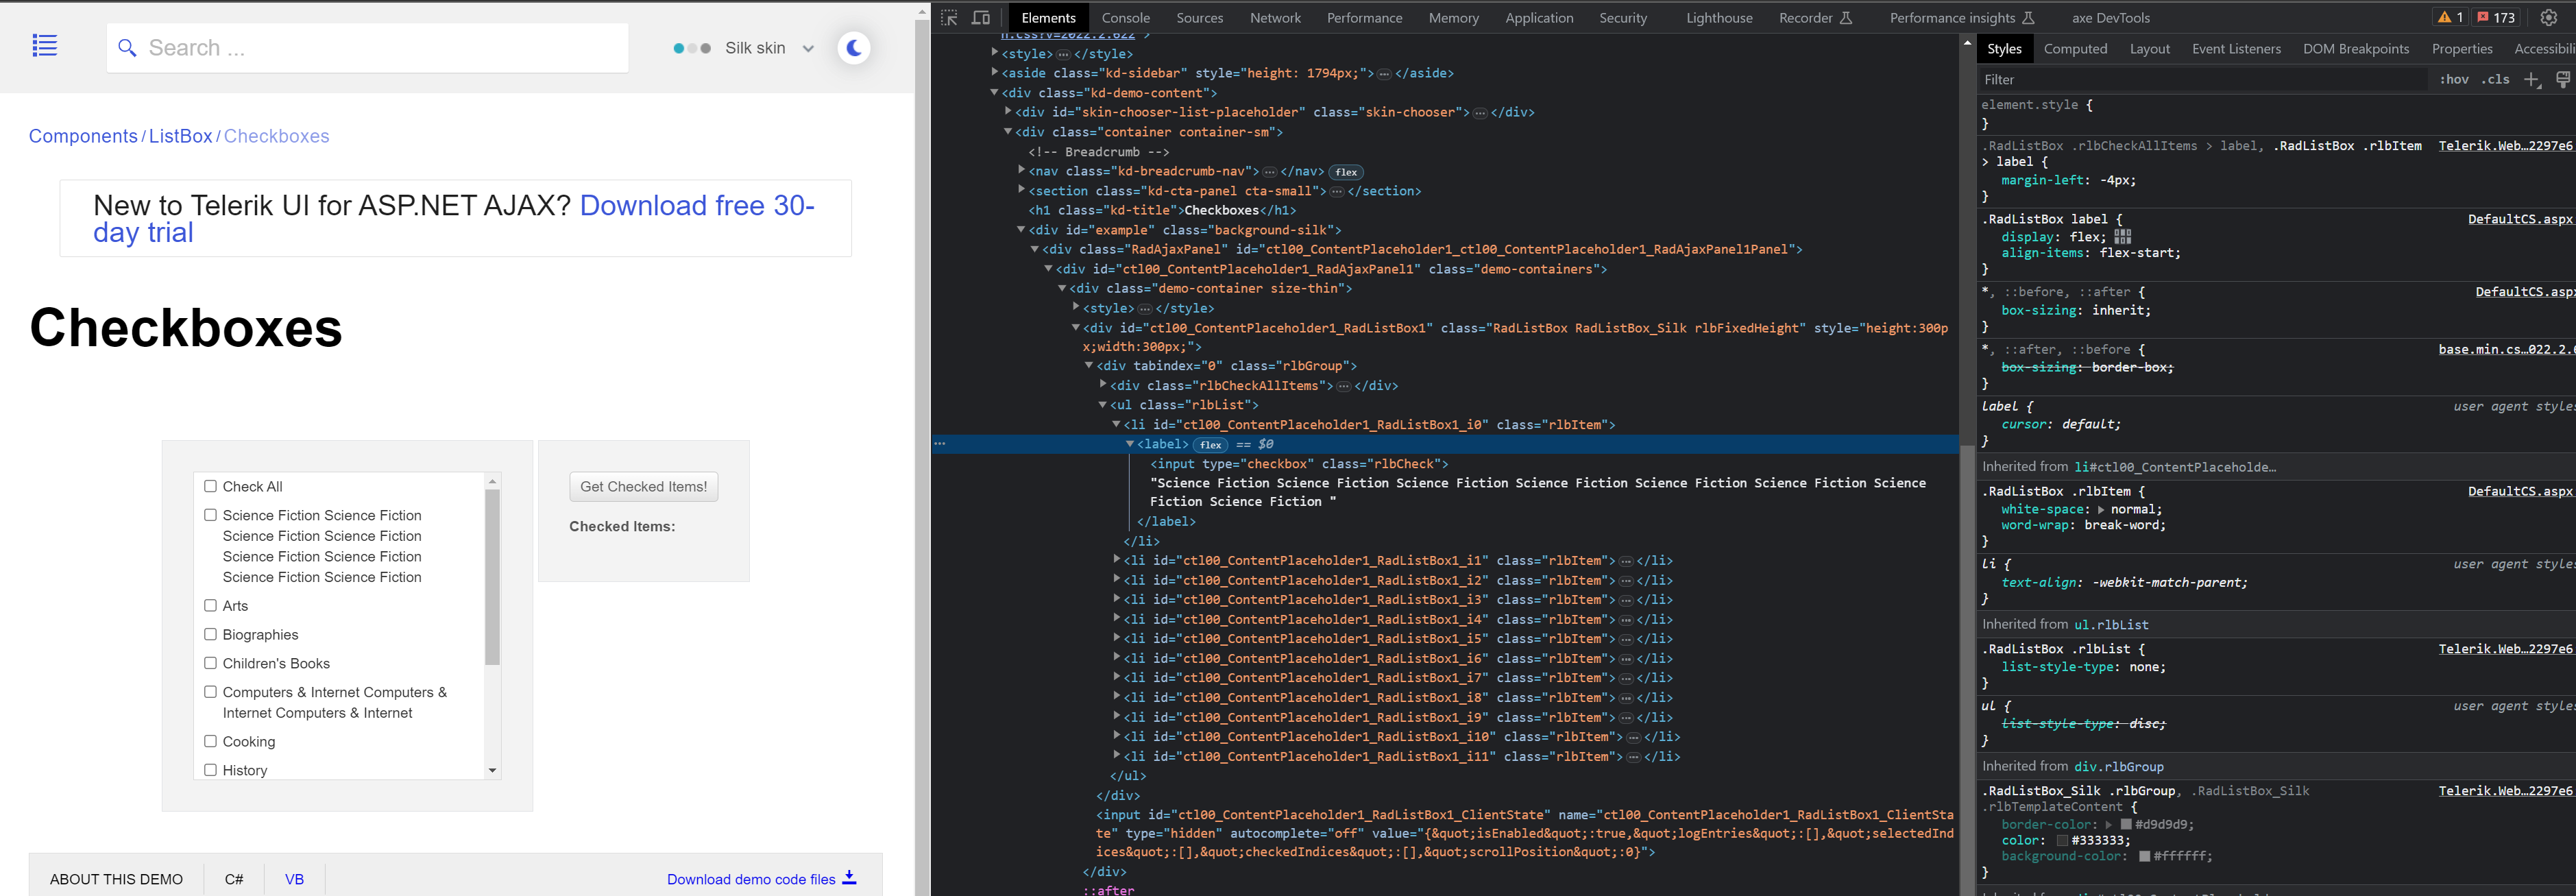This screenshot has width=2576, height=896.
Task: Activate the inspect element picker icon
Action: click(949, 18)
